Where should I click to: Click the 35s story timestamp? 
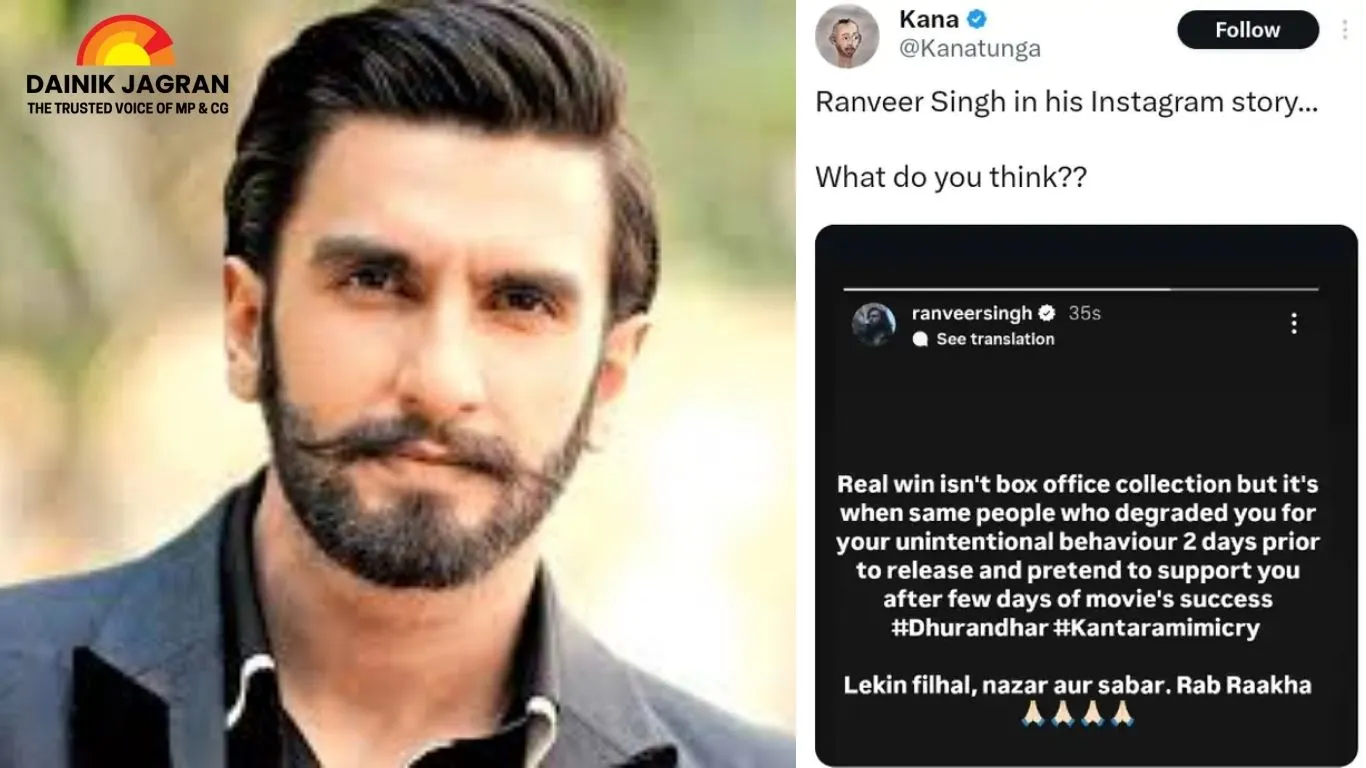point(1084,313)
